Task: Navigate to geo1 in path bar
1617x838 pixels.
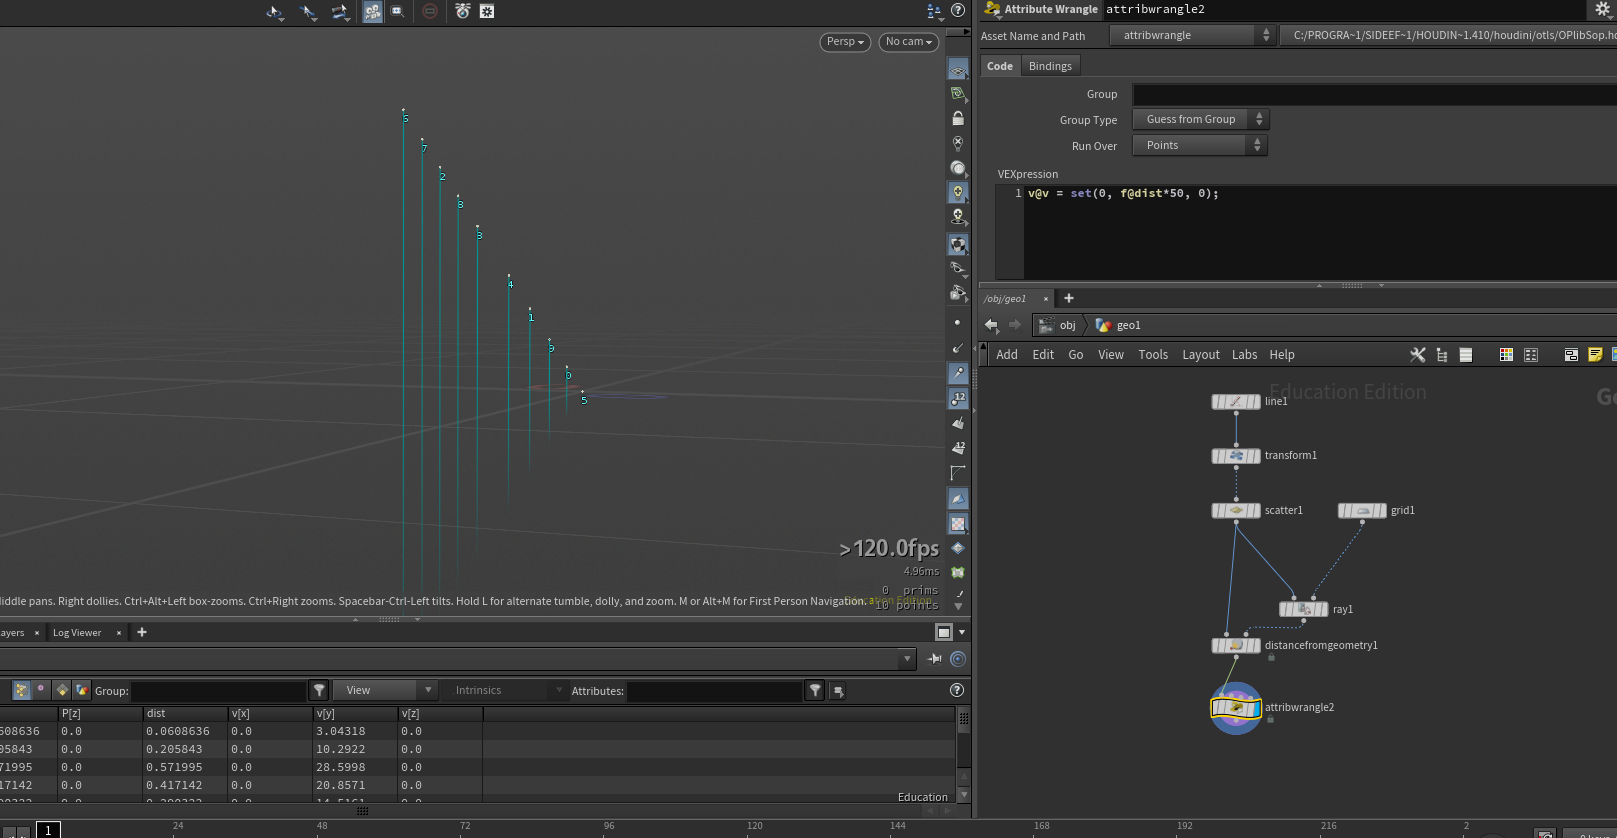Action: click(x=1119, y=325)
